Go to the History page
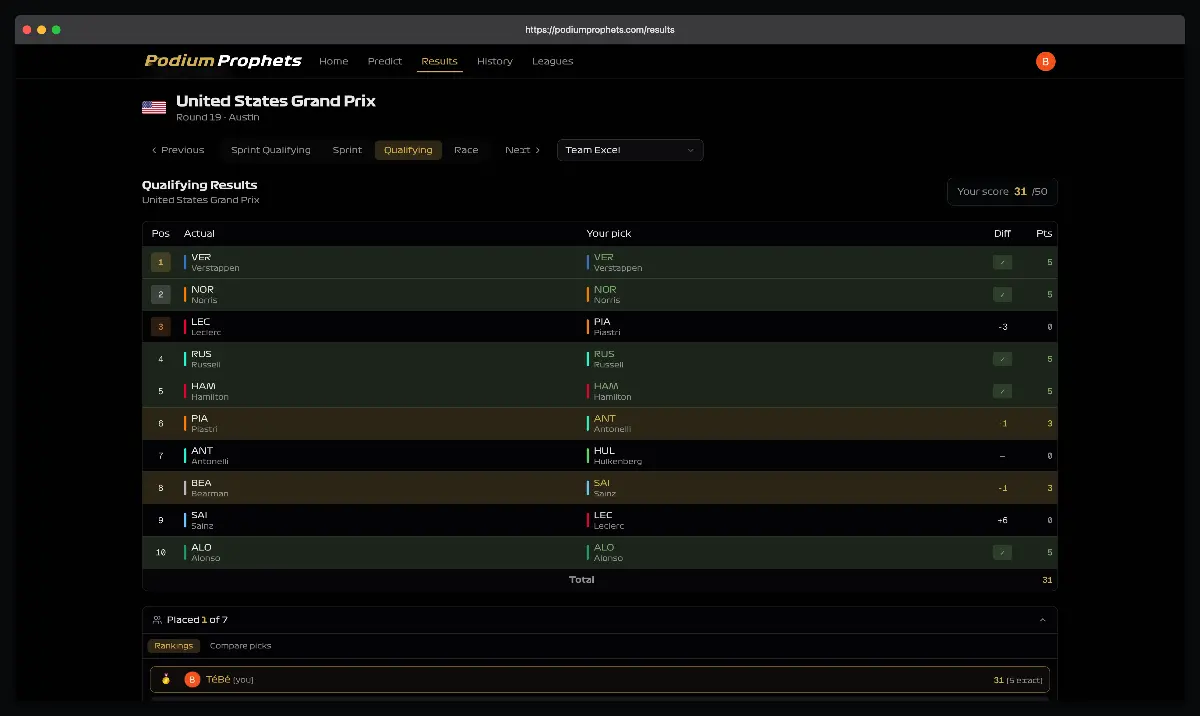Screen dimensions: 1200x716 pyautogui.click(x=495, y=61)
